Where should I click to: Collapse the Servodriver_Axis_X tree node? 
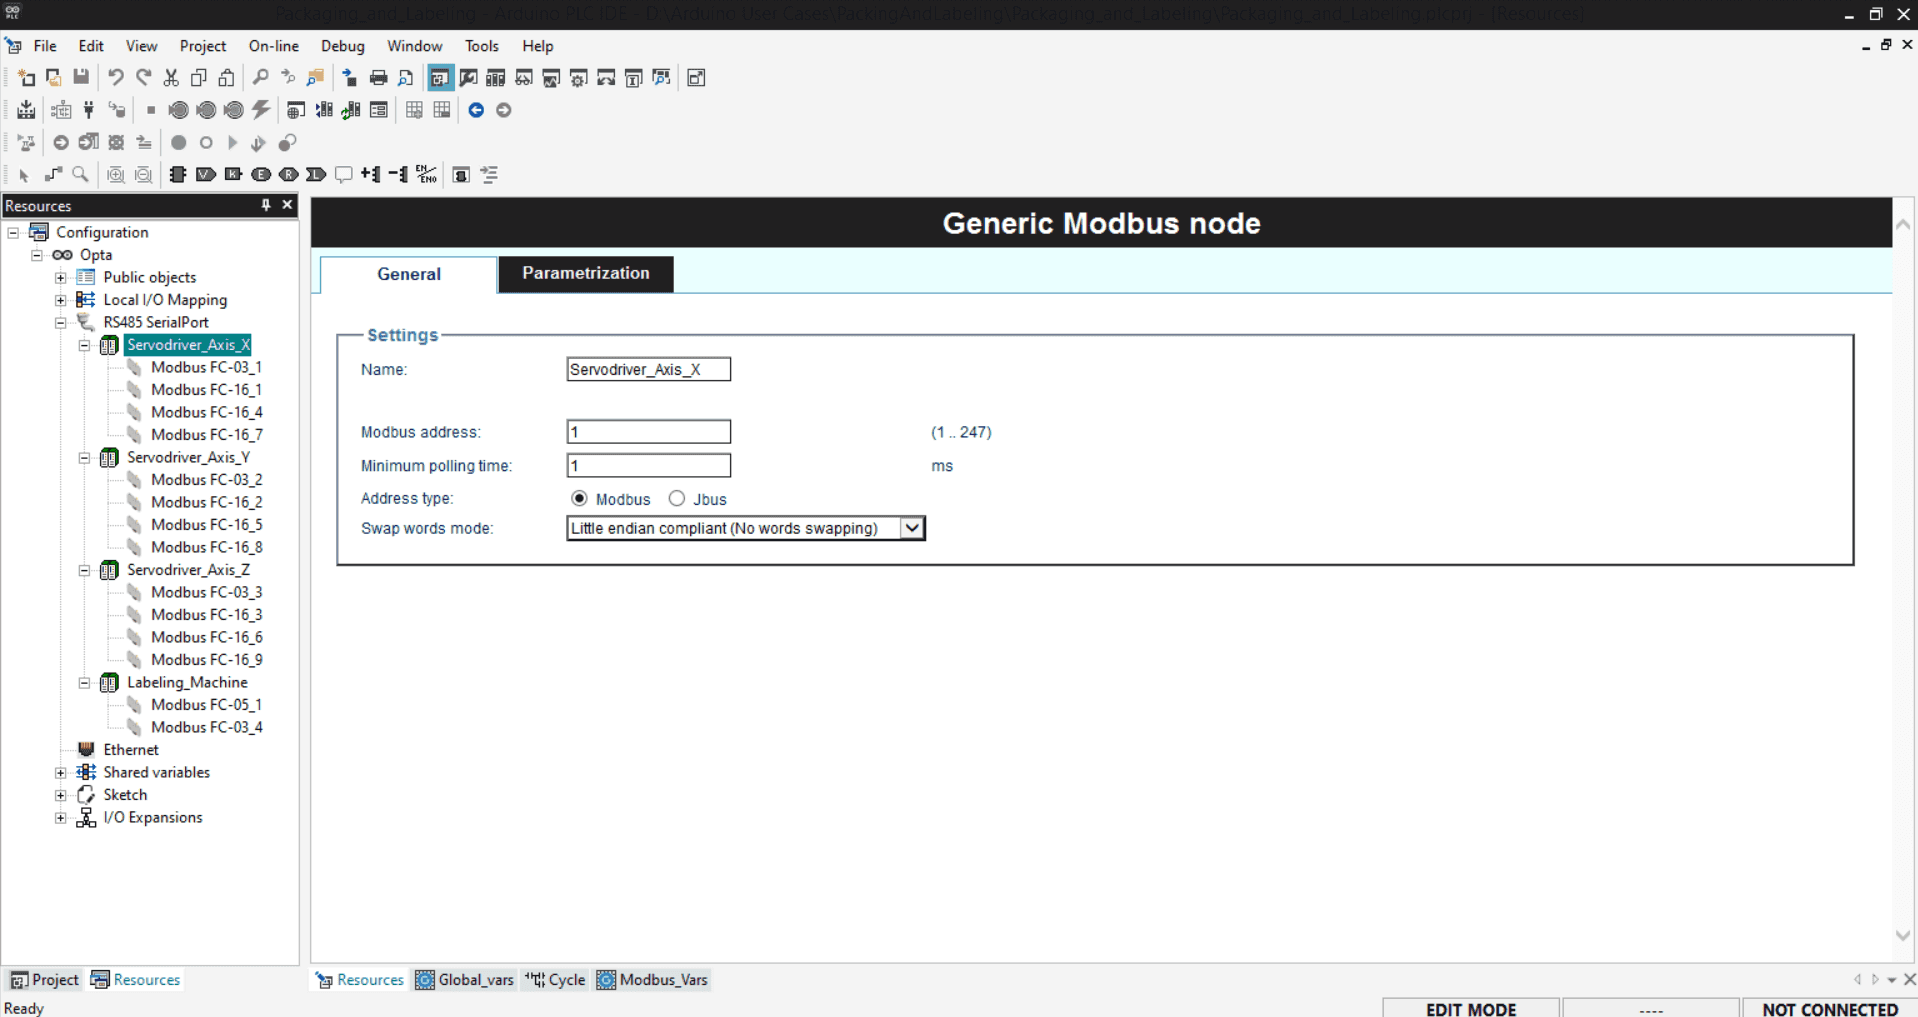tap(84, 345)
